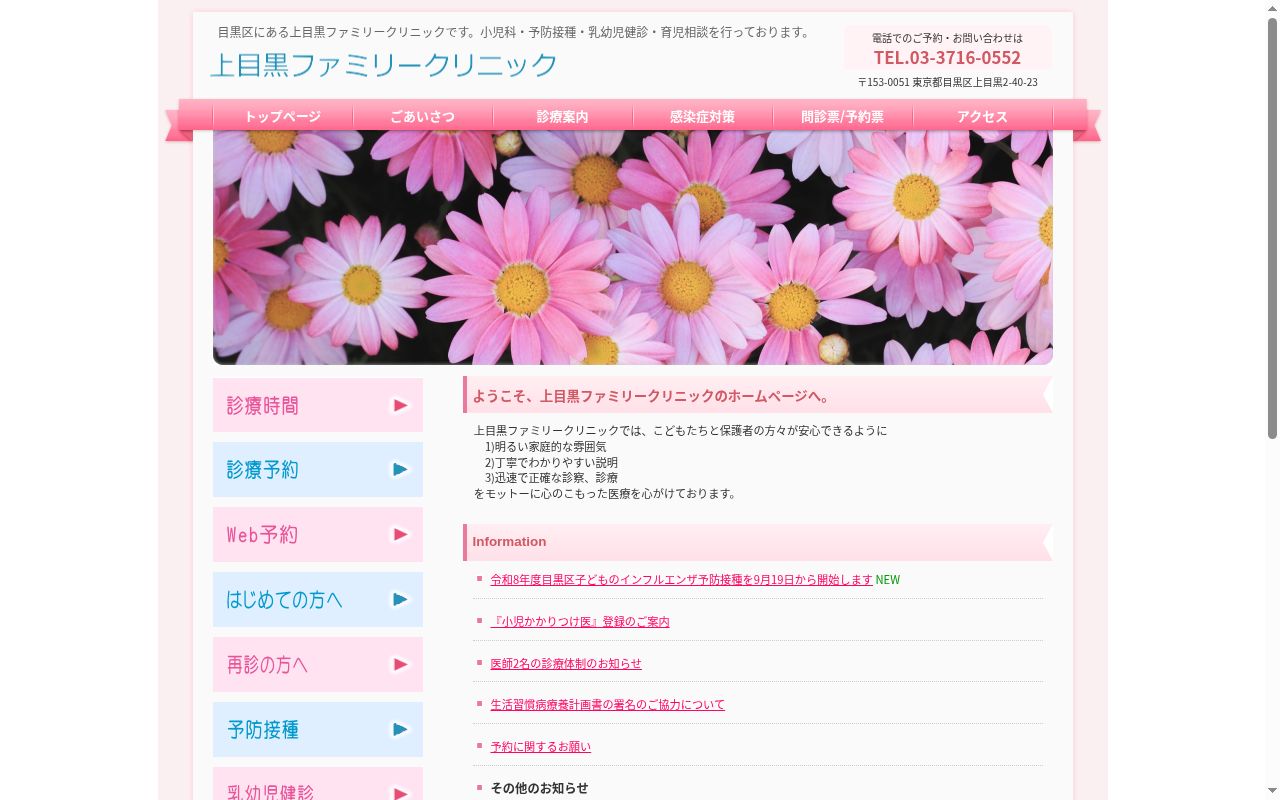Click the arrow icon on Web予約
Image resolution: width=1280 pixels, height=800 pixels.
click(x=400, y=535)
